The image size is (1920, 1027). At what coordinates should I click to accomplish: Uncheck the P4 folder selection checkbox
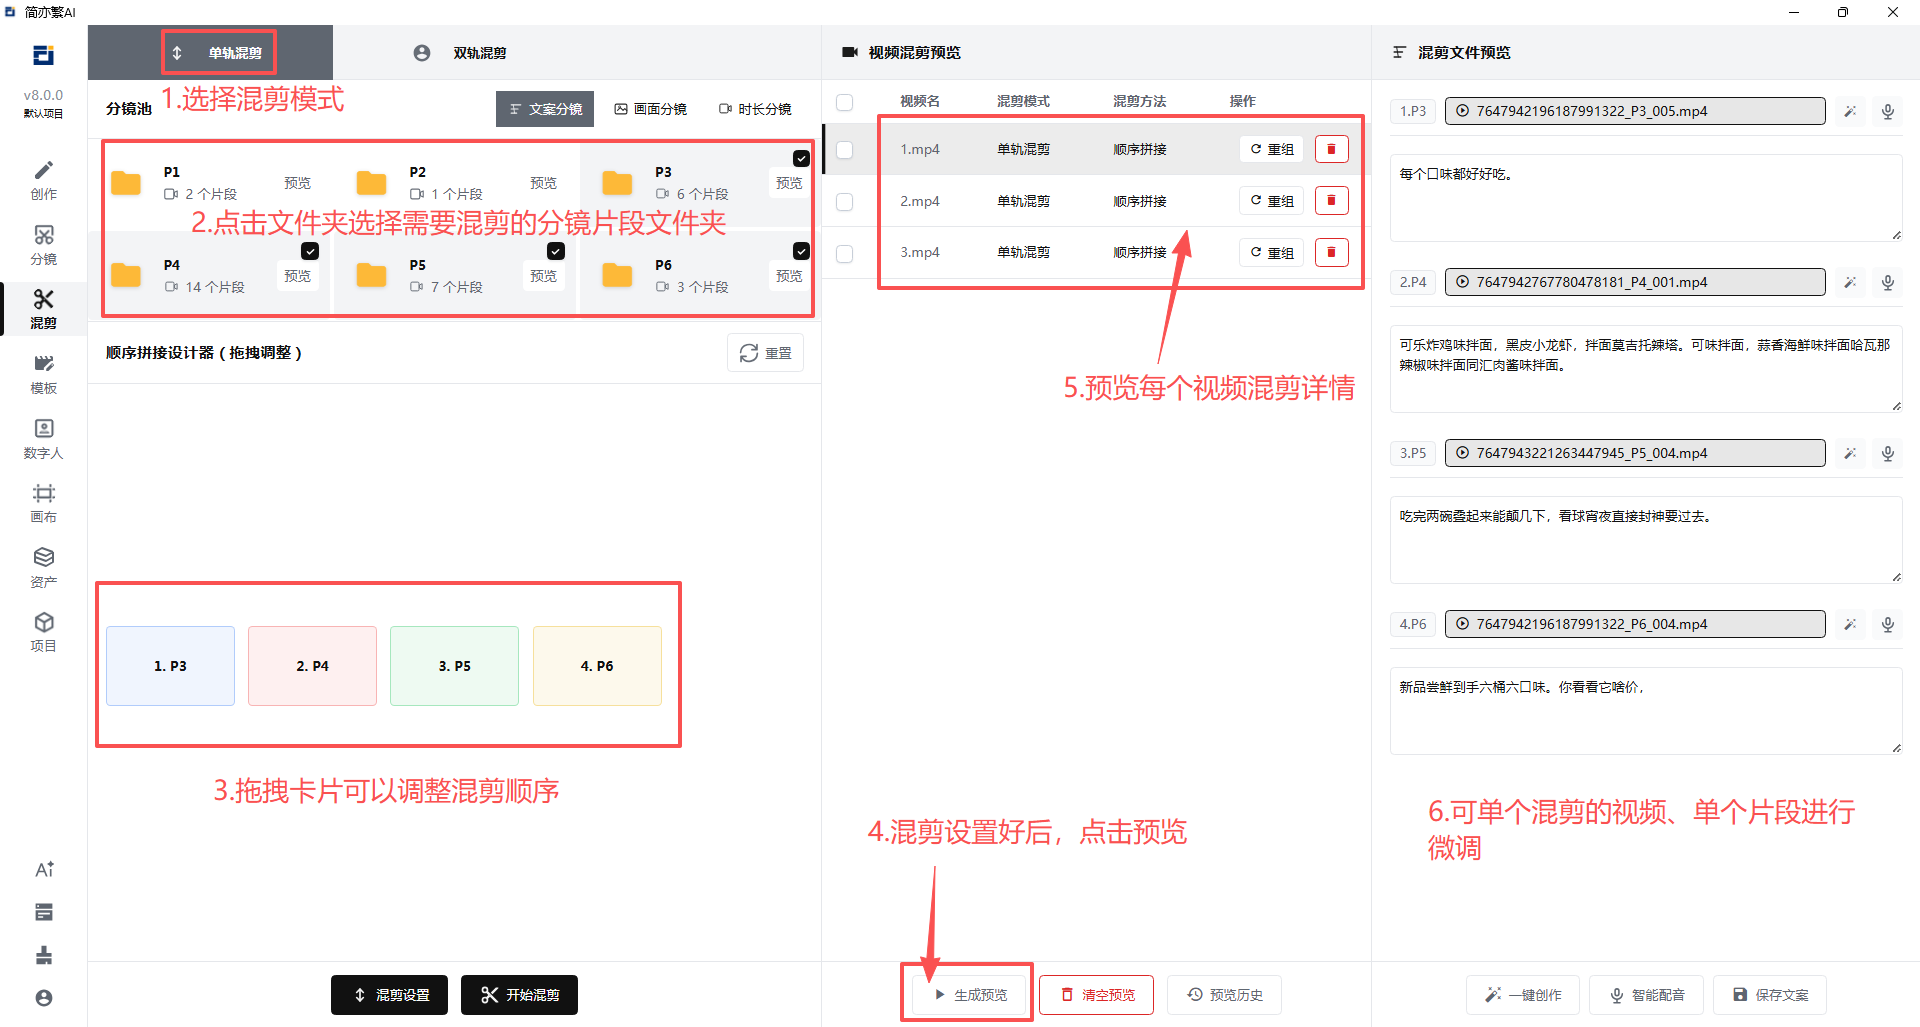point(310,251)
